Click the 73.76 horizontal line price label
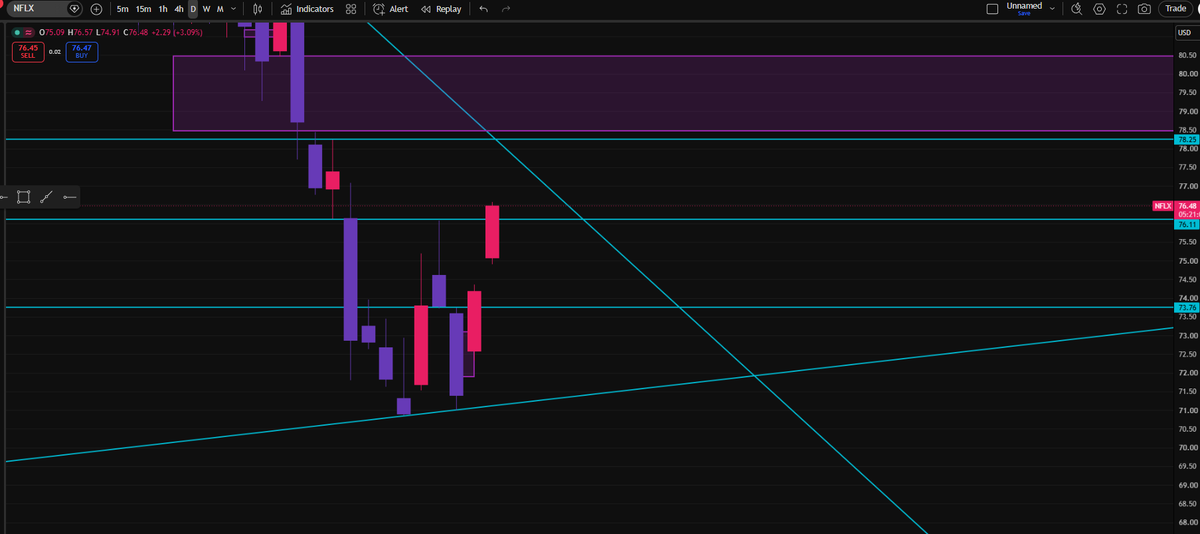 point(1186,308)
